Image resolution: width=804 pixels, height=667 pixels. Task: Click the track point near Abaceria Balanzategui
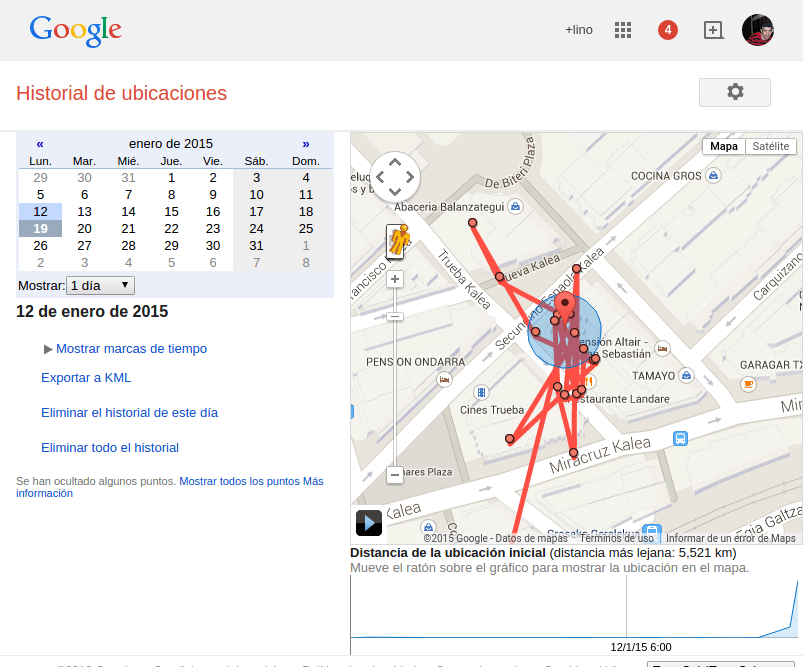[x=472, y=223]
